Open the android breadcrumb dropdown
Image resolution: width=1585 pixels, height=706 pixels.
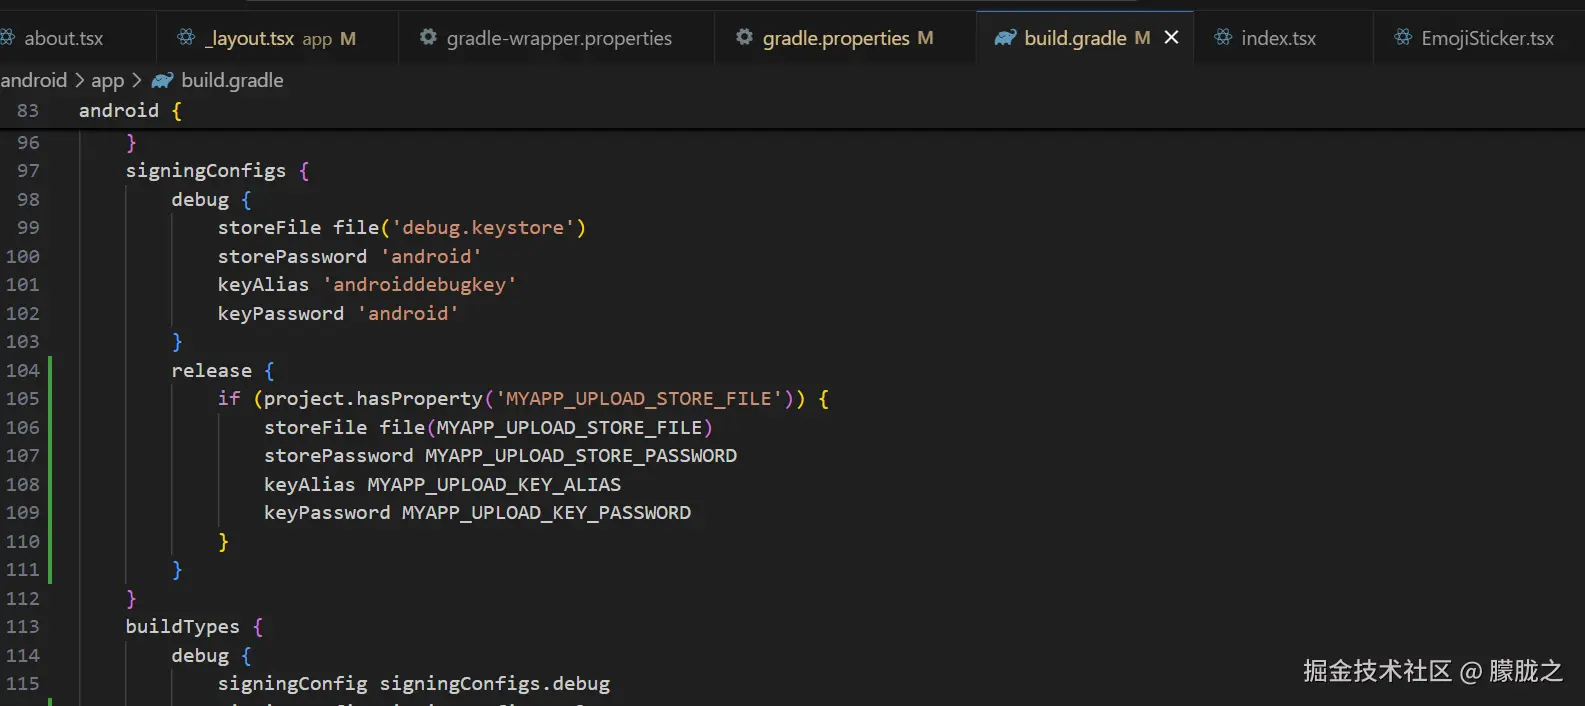tap(33, 80)
